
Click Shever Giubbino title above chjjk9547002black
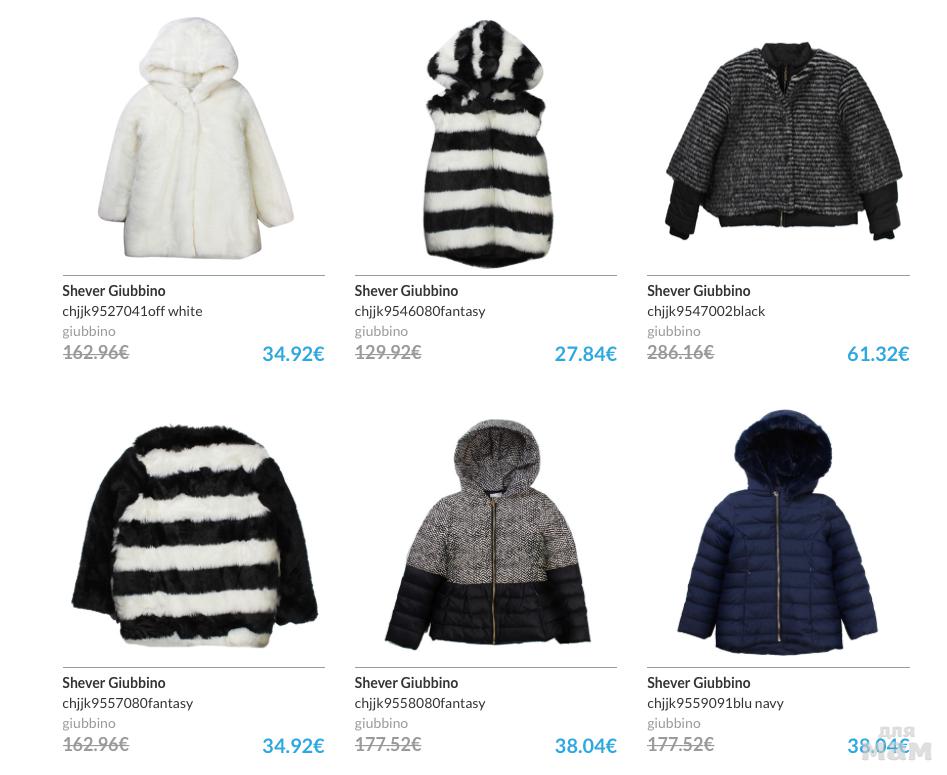(698, 291)
